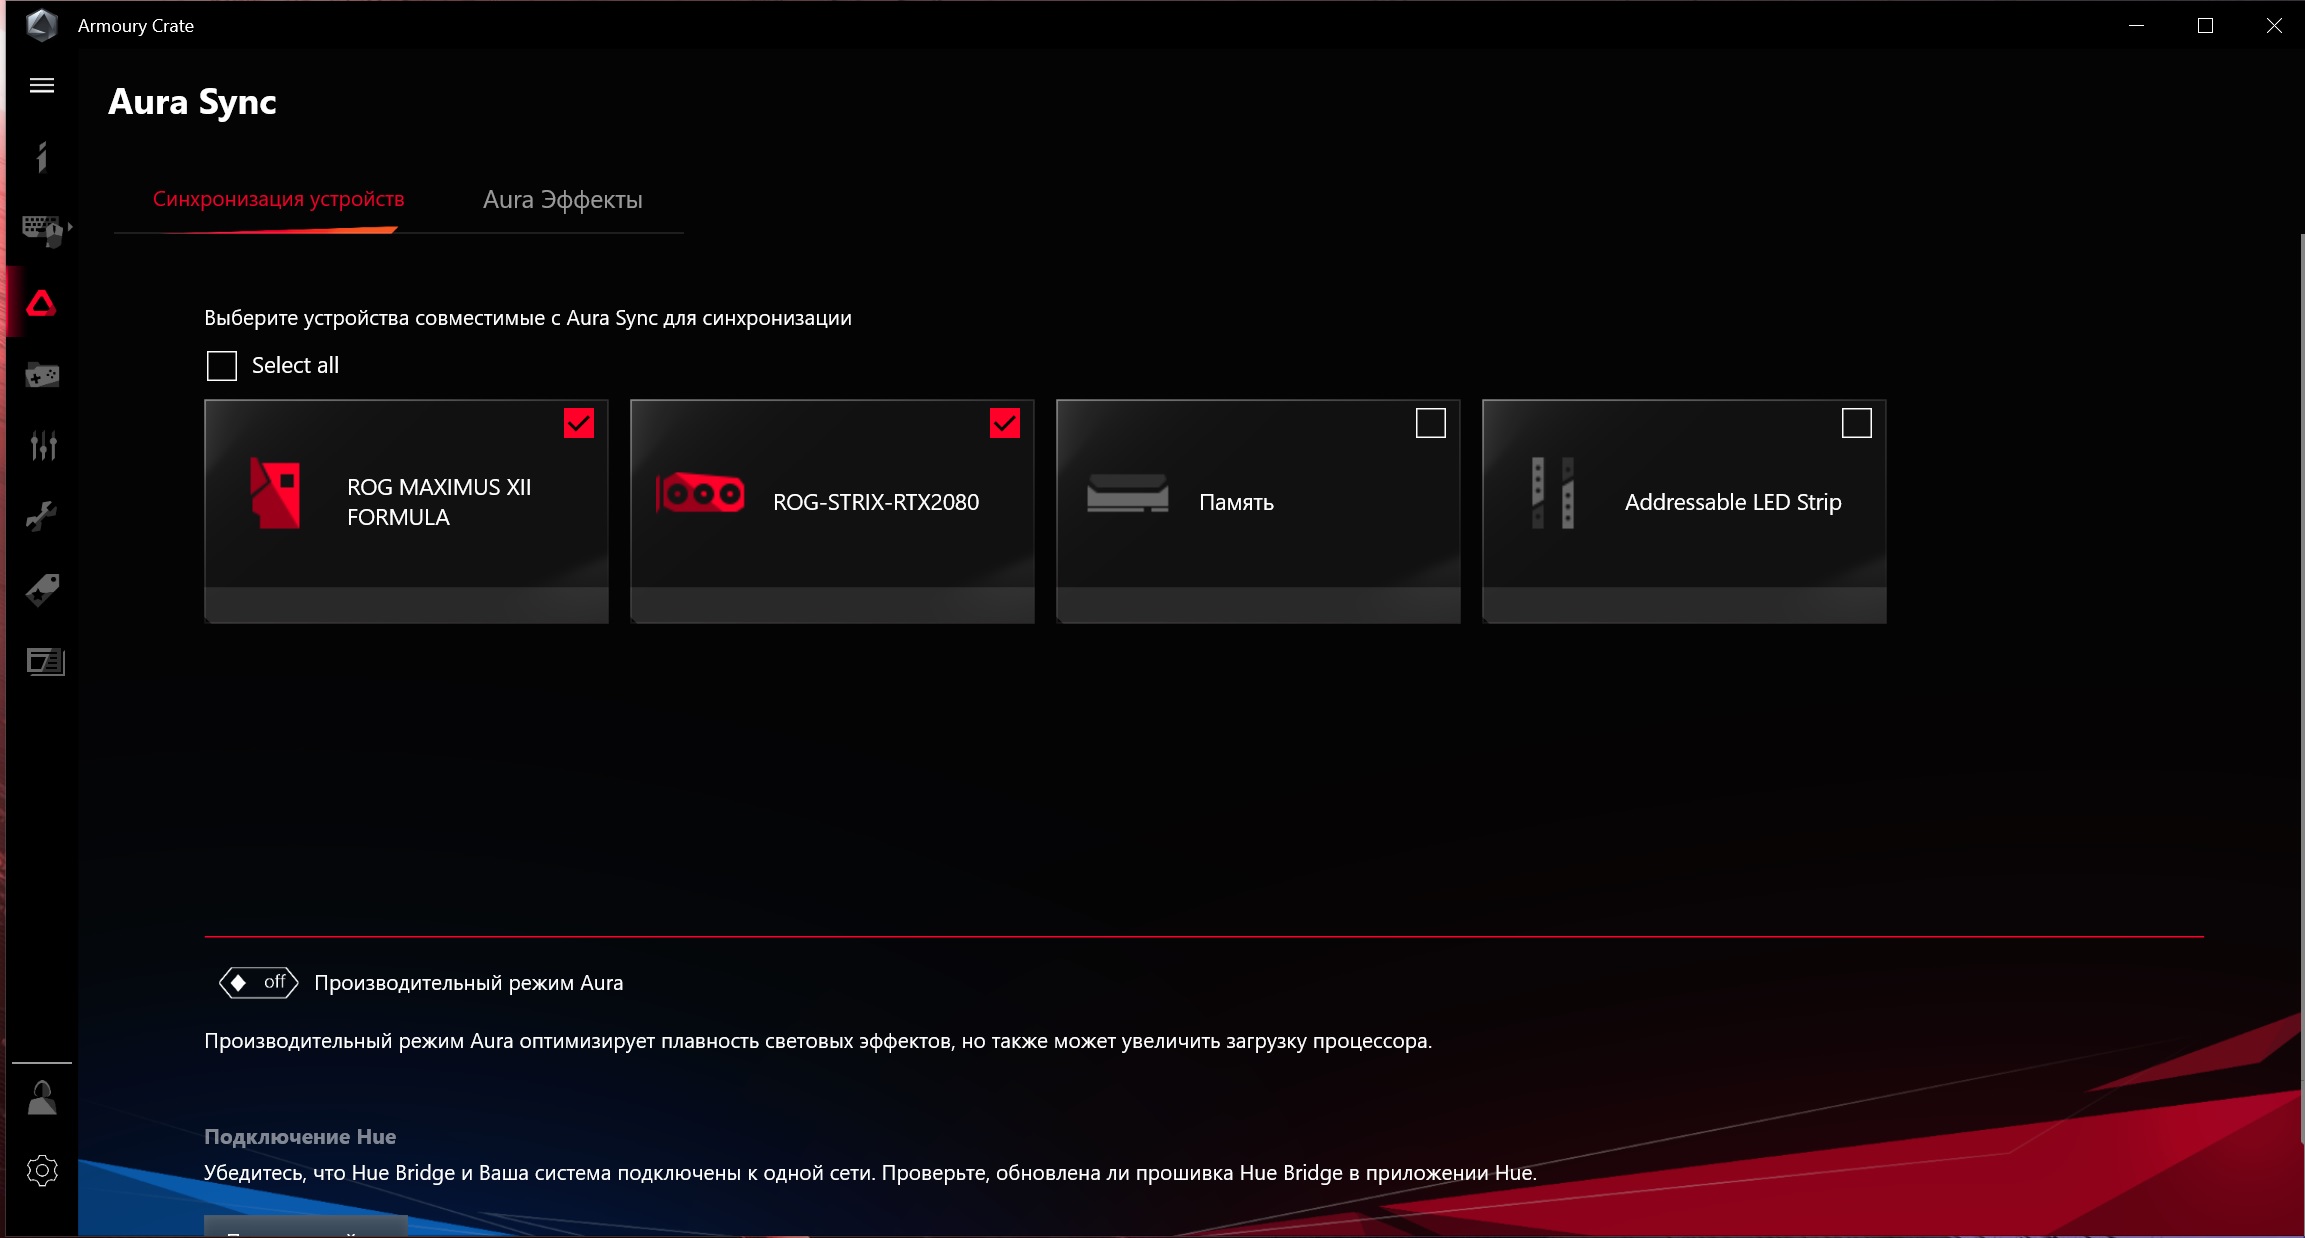The width and height of the screenshot is (2305, 1238).
Task: Select Синхронизация устройств tab
Action: [278, 200]
